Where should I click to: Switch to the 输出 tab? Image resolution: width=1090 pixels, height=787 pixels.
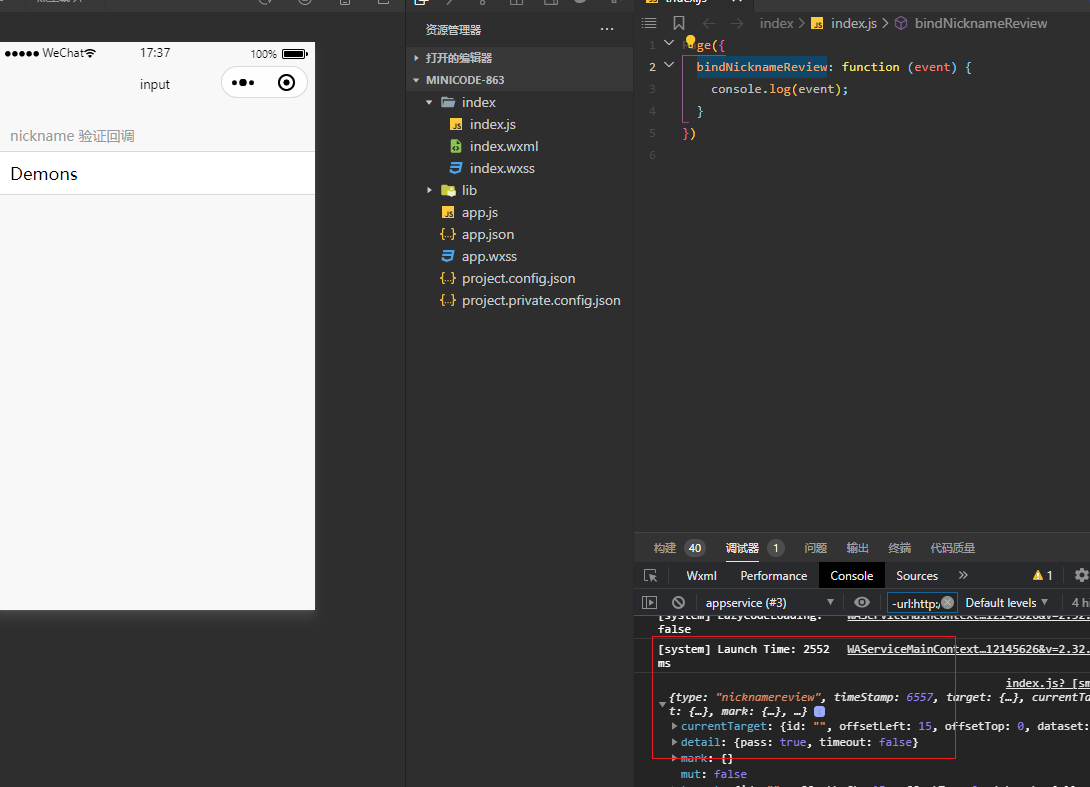pyautogui.click(x=857, y=548)
